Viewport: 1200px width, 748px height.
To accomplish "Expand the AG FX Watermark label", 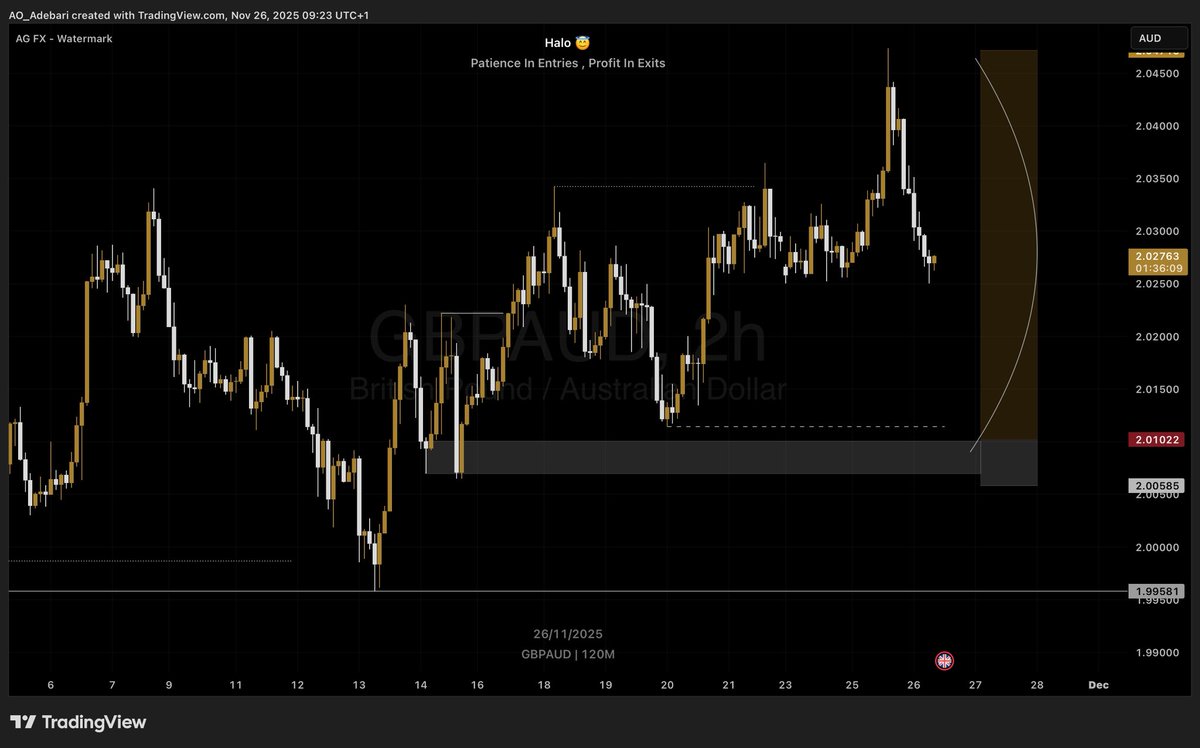I will click(x=62, y=38).
